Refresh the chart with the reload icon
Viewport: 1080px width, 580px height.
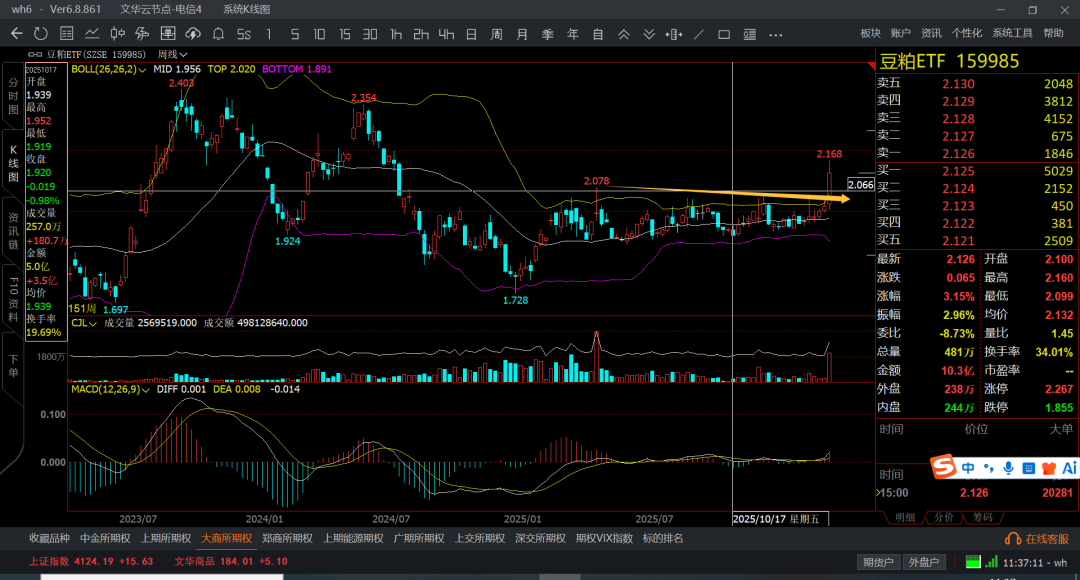[41, 34]
